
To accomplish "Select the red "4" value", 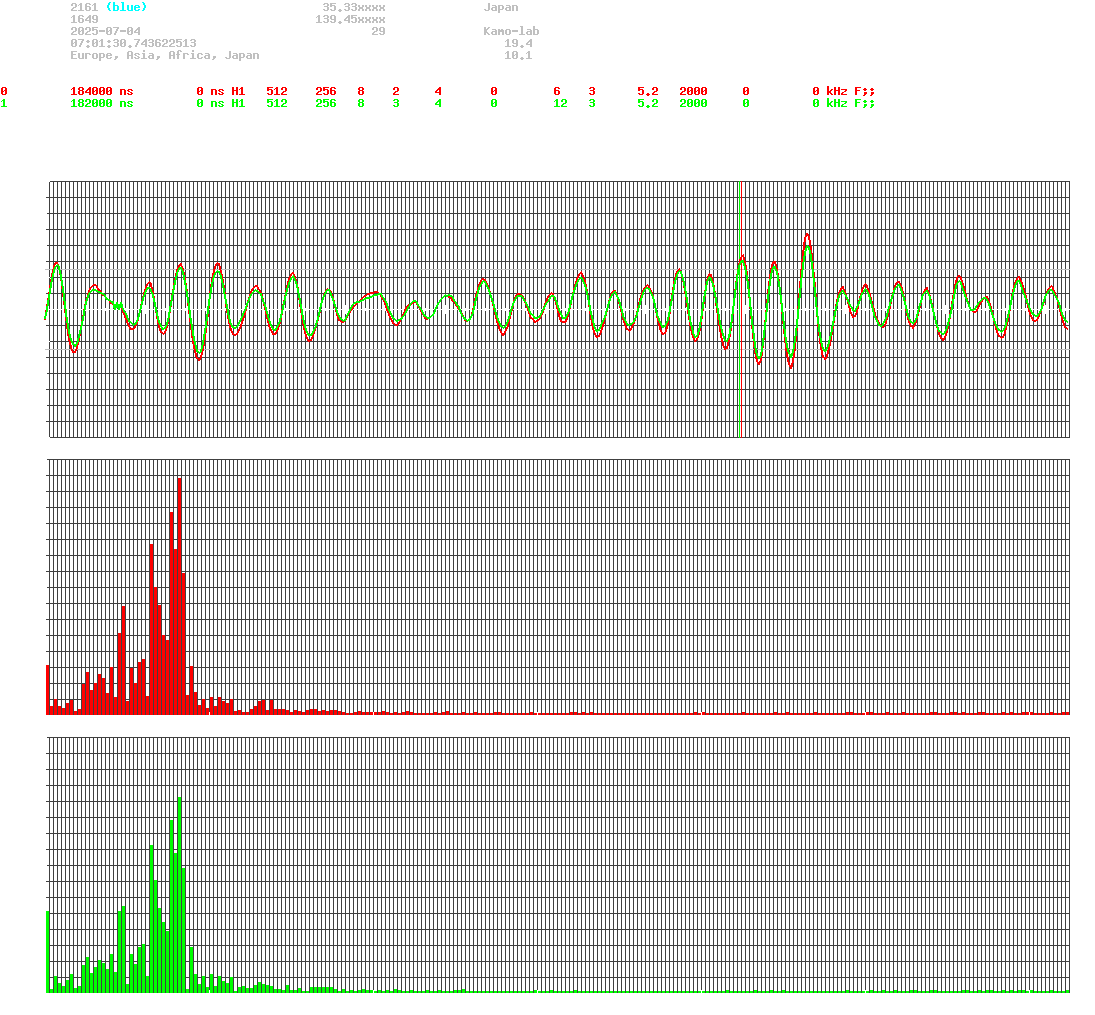I will (438, 92).
